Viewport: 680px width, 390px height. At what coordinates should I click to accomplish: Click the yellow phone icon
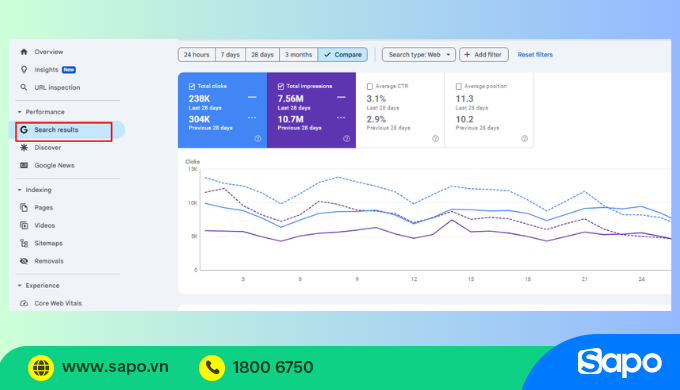[212, 367]
